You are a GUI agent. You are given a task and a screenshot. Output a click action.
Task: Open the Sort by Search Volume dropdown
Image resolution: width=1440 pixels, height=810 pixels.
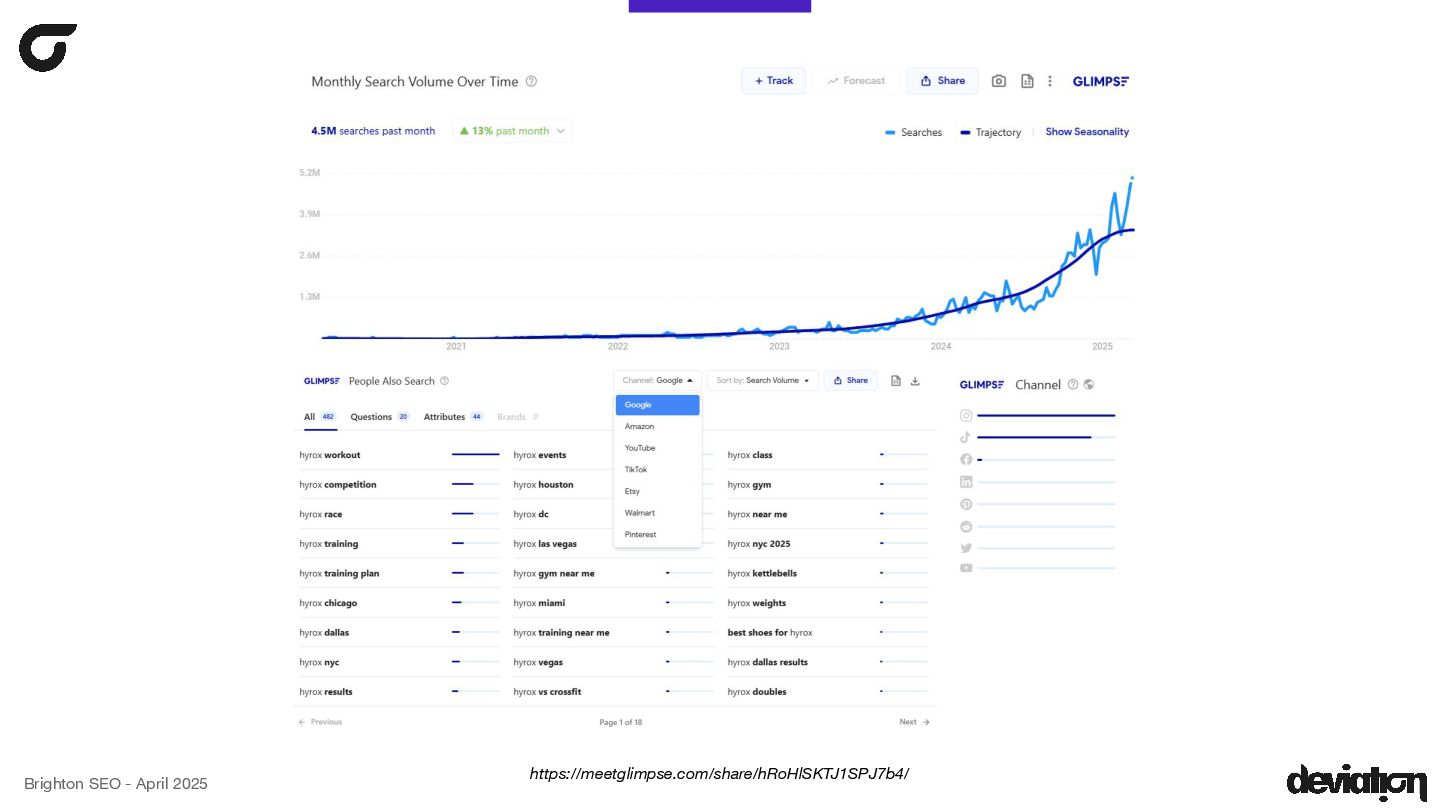tap(763, 381)
